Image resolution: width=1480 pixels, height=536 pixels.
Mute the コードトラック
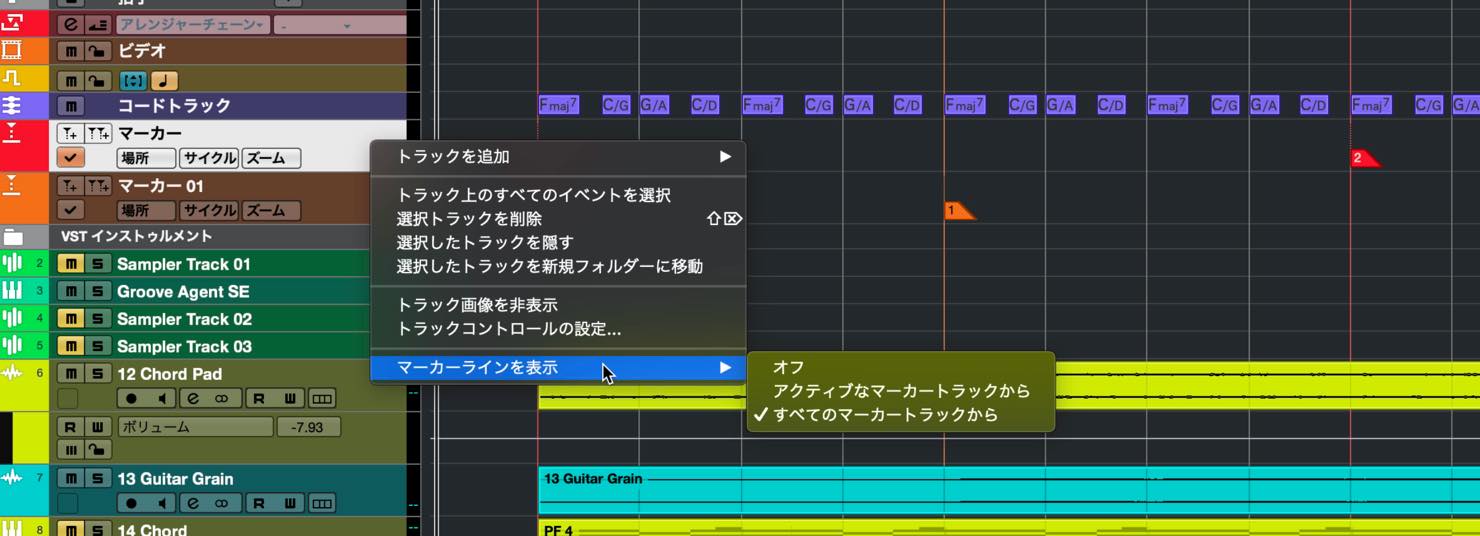pos(70,106)
